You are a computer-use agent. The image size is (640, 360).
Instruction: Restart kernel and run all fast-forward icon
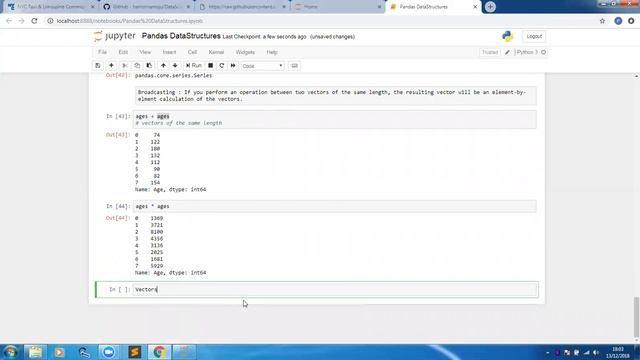pos(233,66)
